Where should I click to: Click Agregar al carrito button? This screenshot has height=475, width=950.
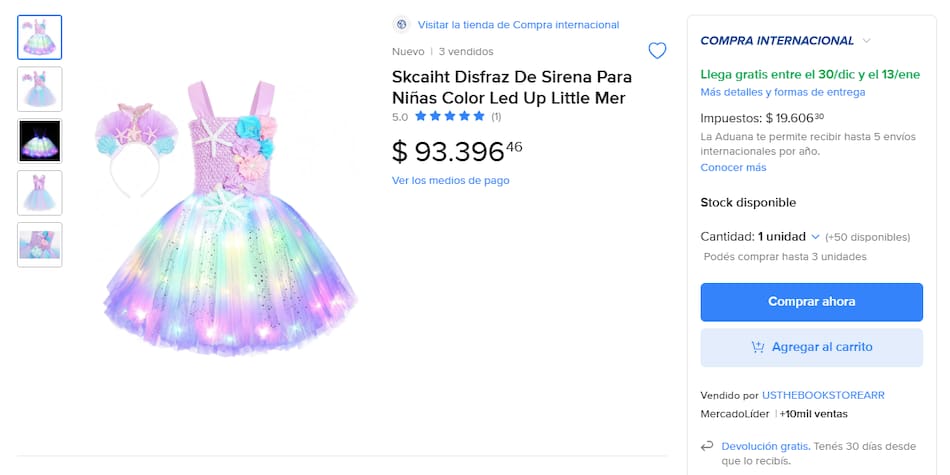811,347
